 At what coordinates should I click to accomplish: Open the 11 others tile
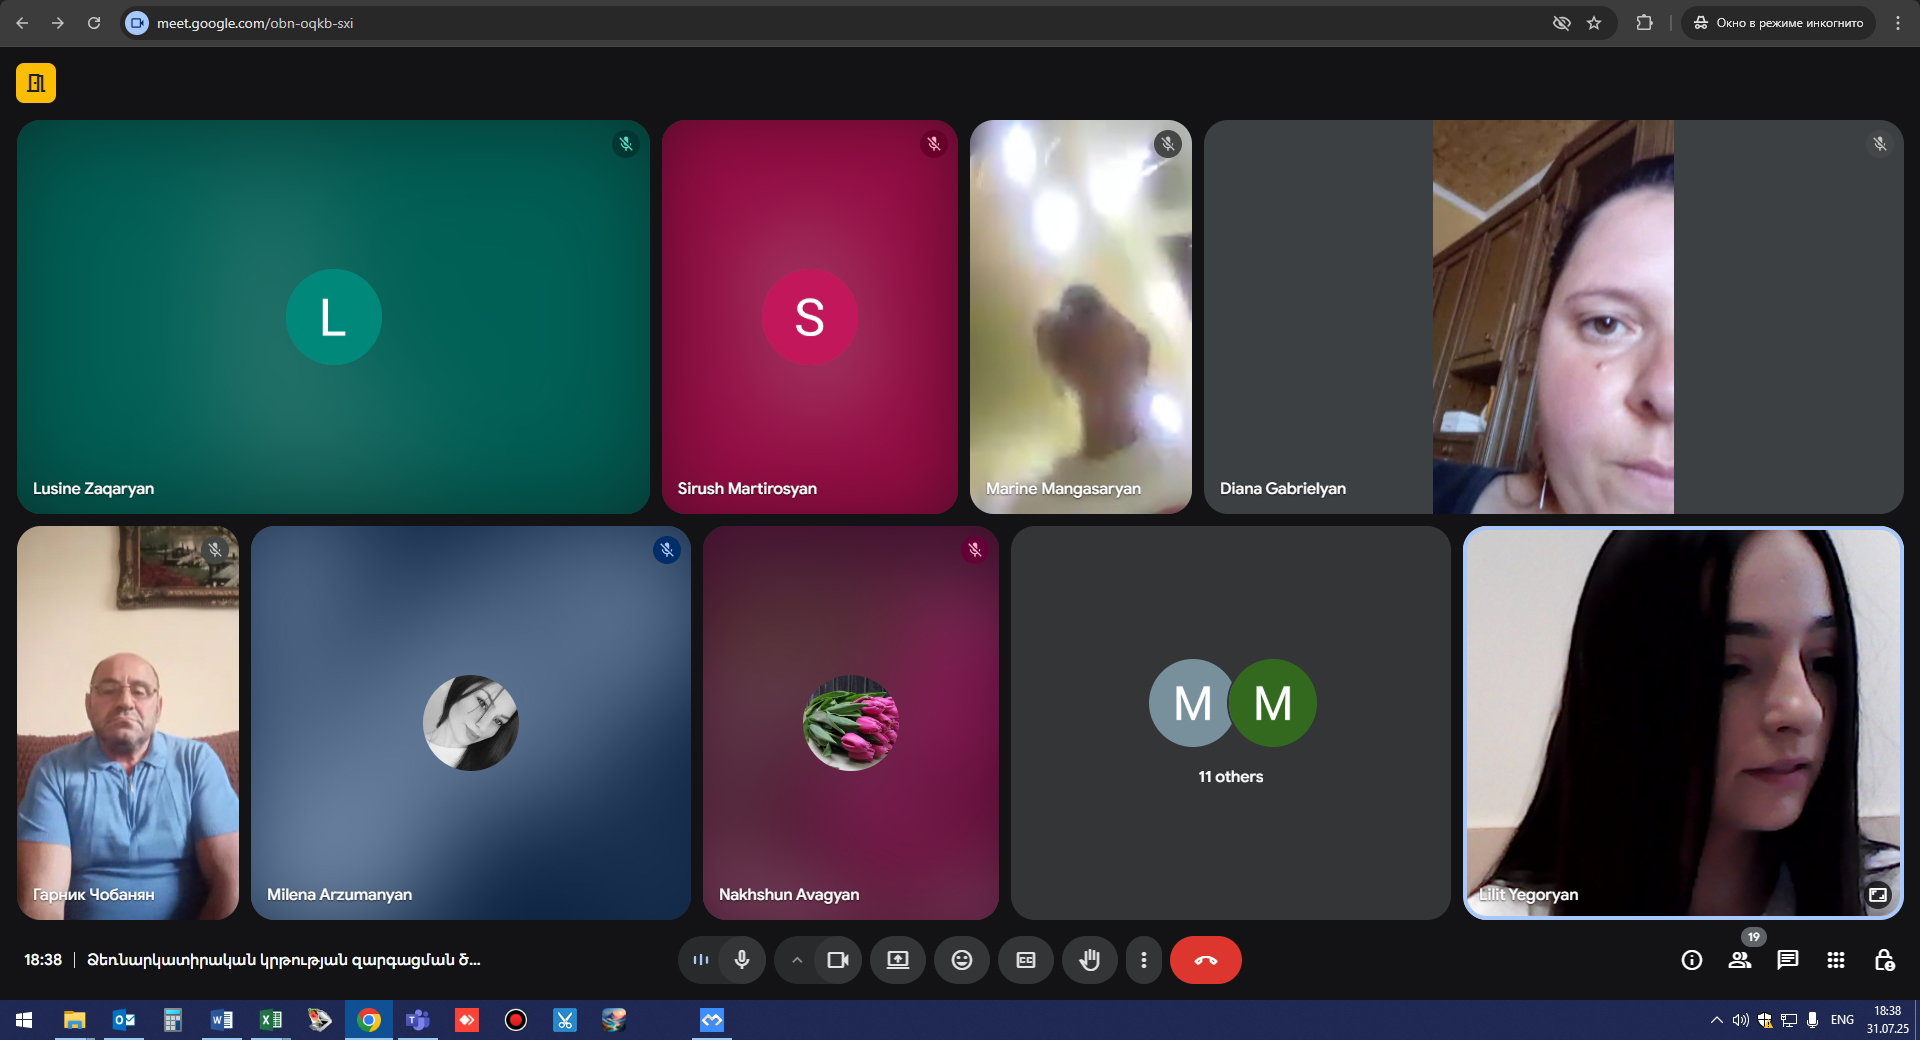(x=1231, y=723)
